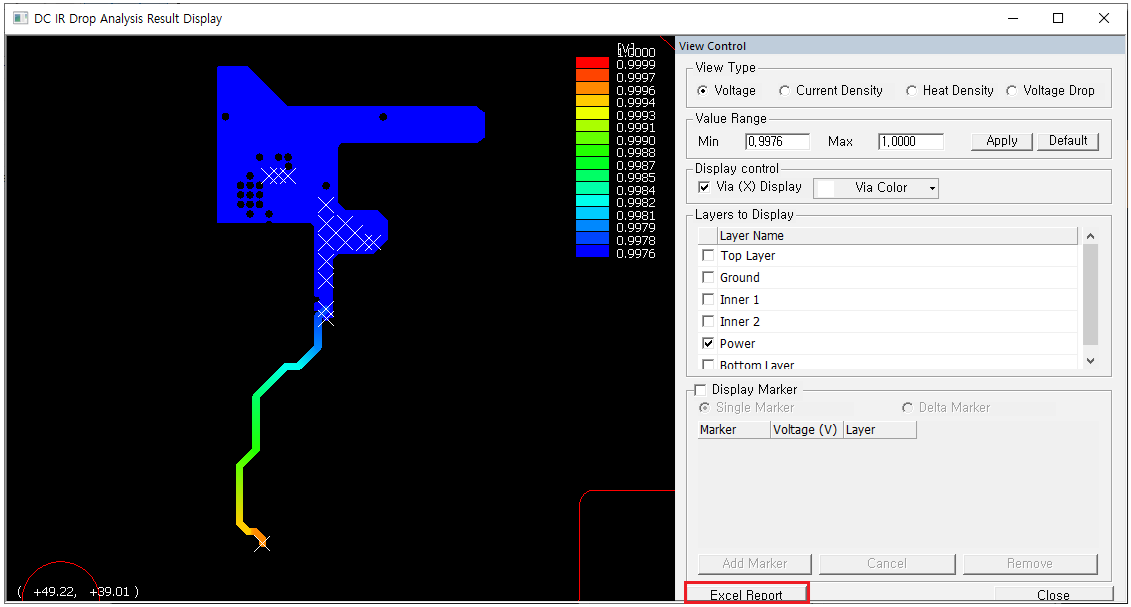Reset range with Default button
The width and height of the screenshot is (1131, 607).
tap(1067, 141)
